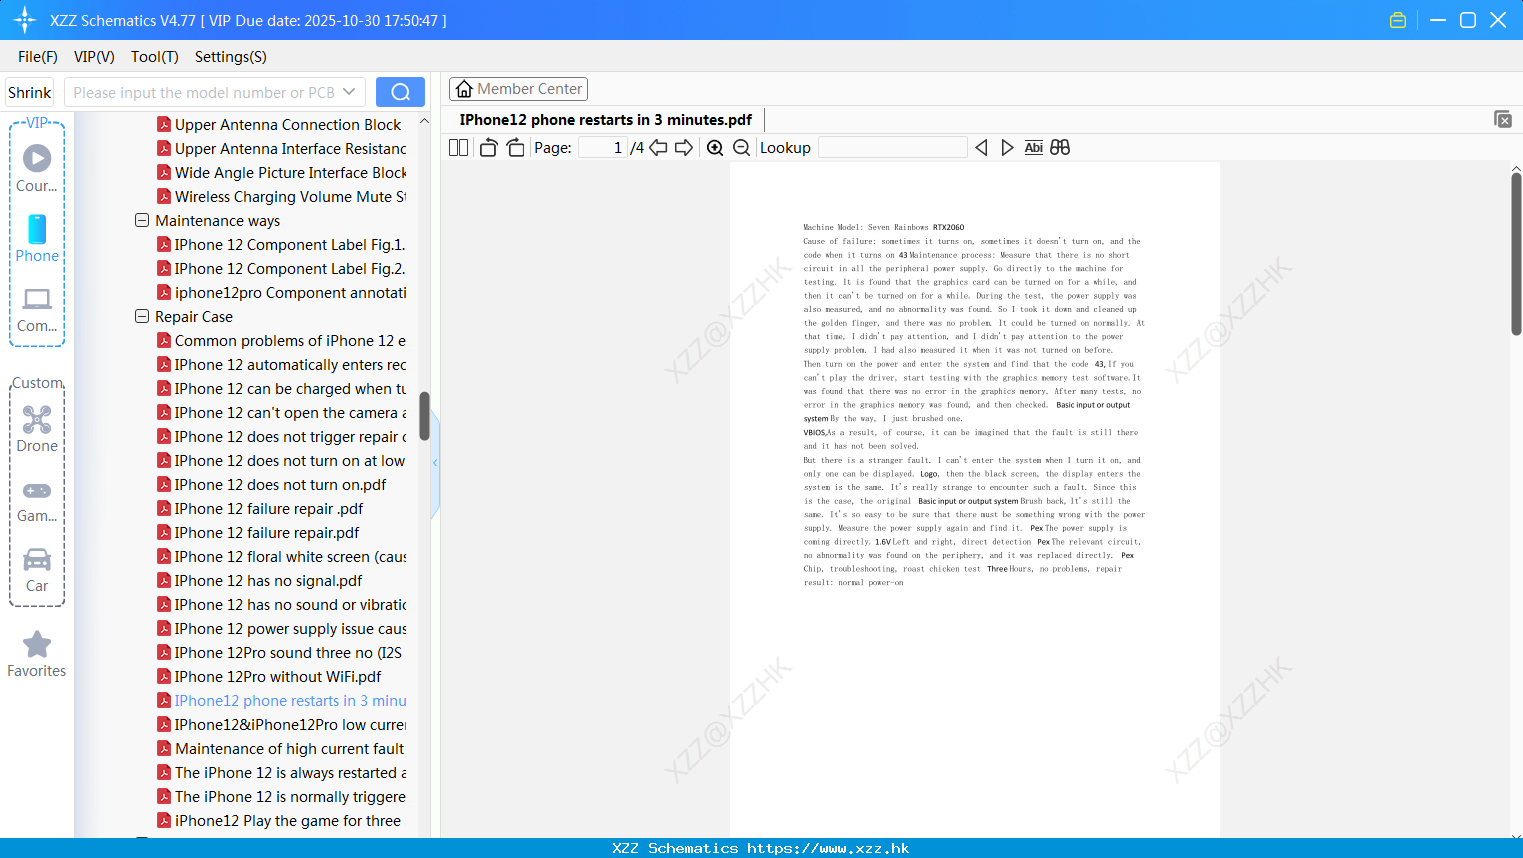
Task: Select the Computer category icon
Action: 37,299
